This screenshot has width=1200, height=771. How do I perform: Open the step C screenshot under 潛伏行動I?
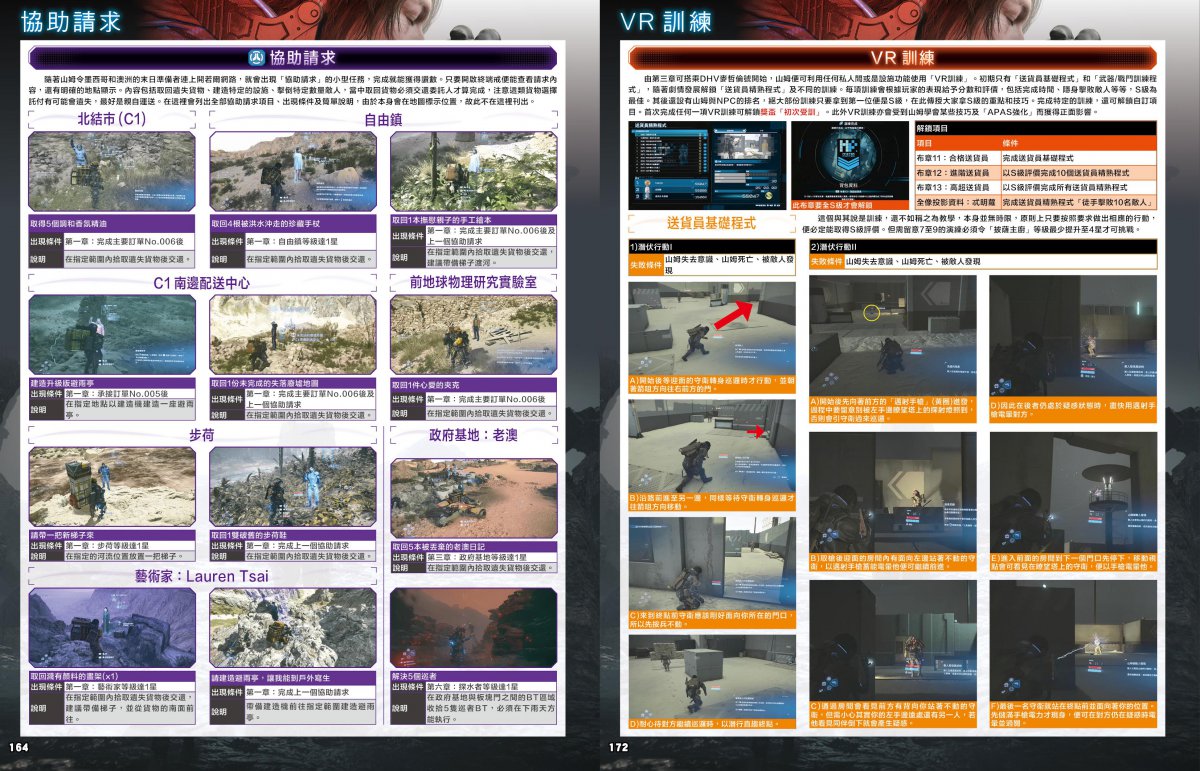[713, 563]
